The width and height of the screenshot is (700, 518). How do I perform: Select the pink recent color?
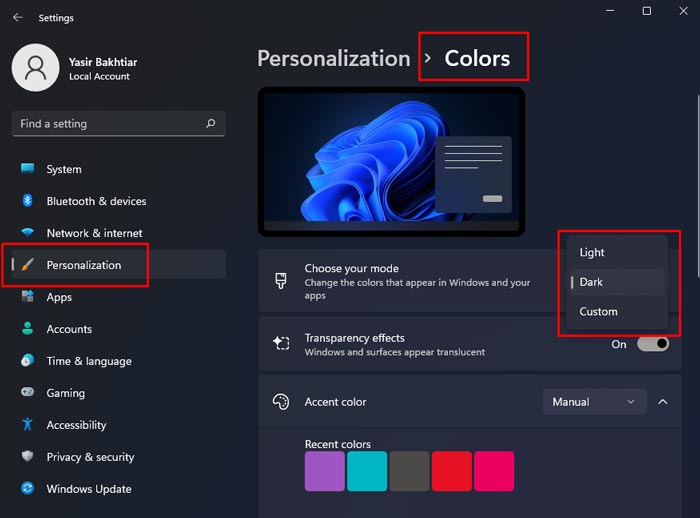tap(494, 471)
